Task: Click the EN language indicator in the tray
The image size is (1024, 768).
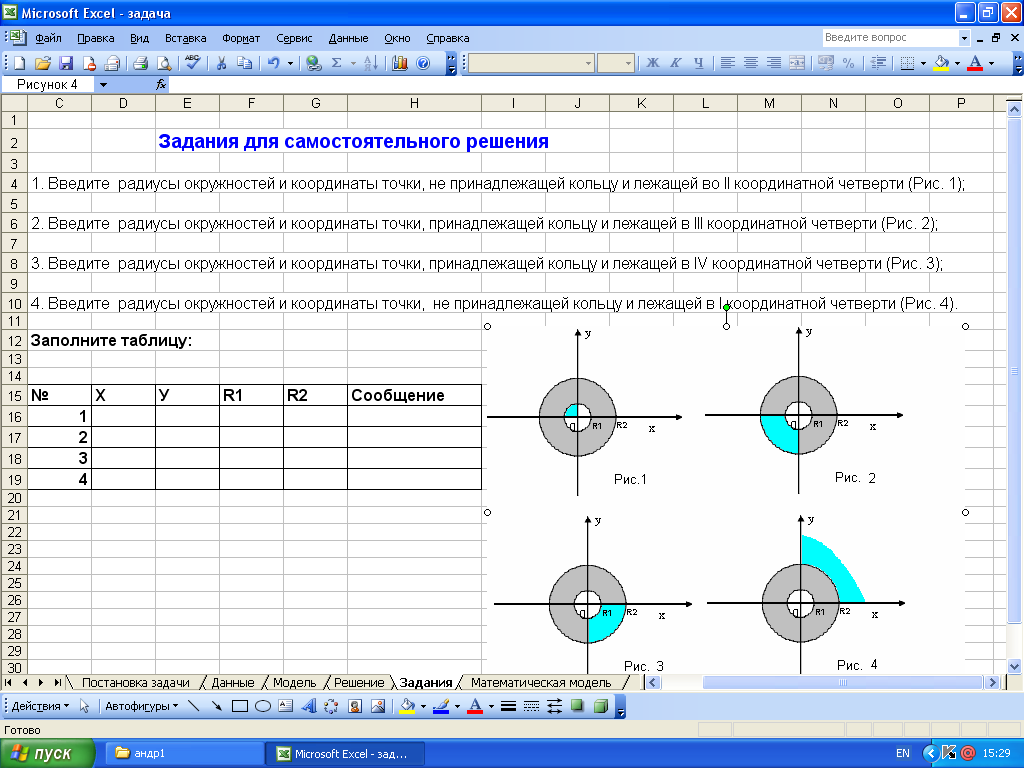Action: (x=903, y=753)
